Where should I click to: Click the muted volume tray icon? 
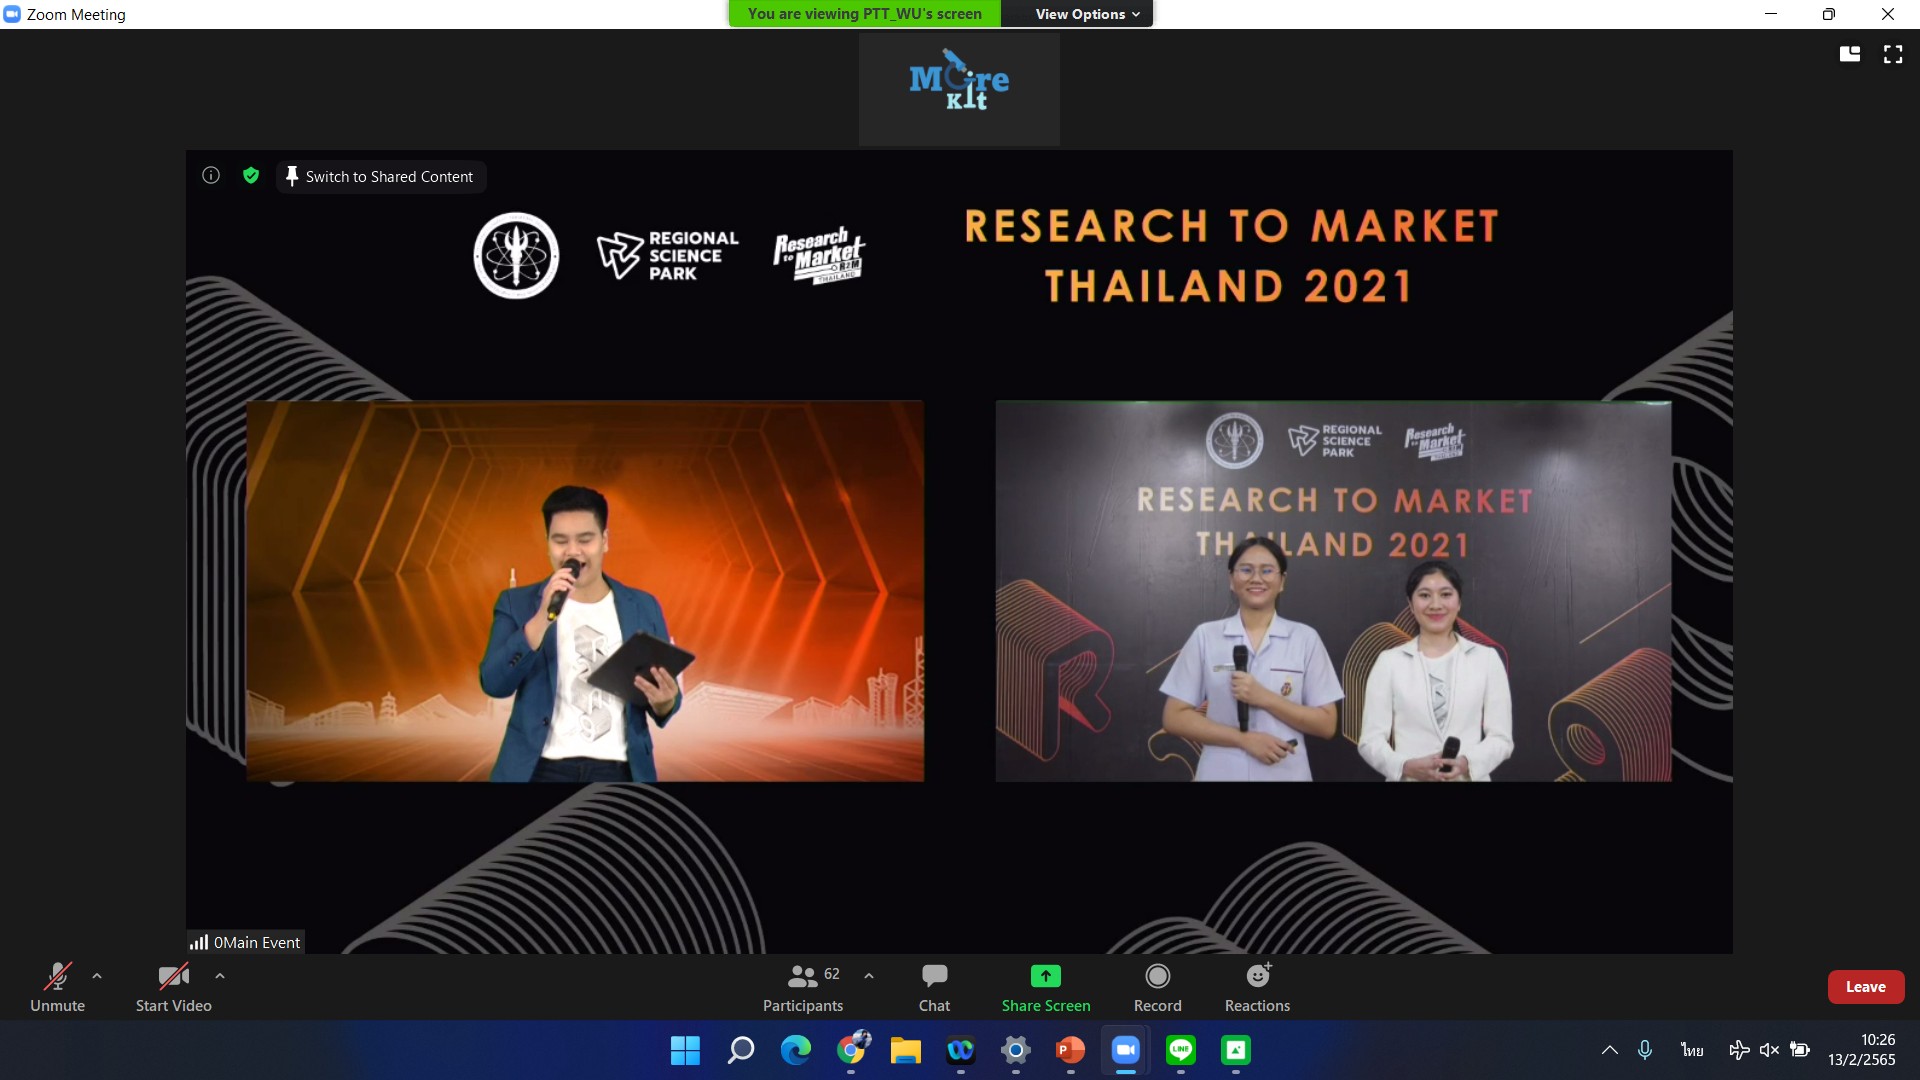coord(1769,1050)
